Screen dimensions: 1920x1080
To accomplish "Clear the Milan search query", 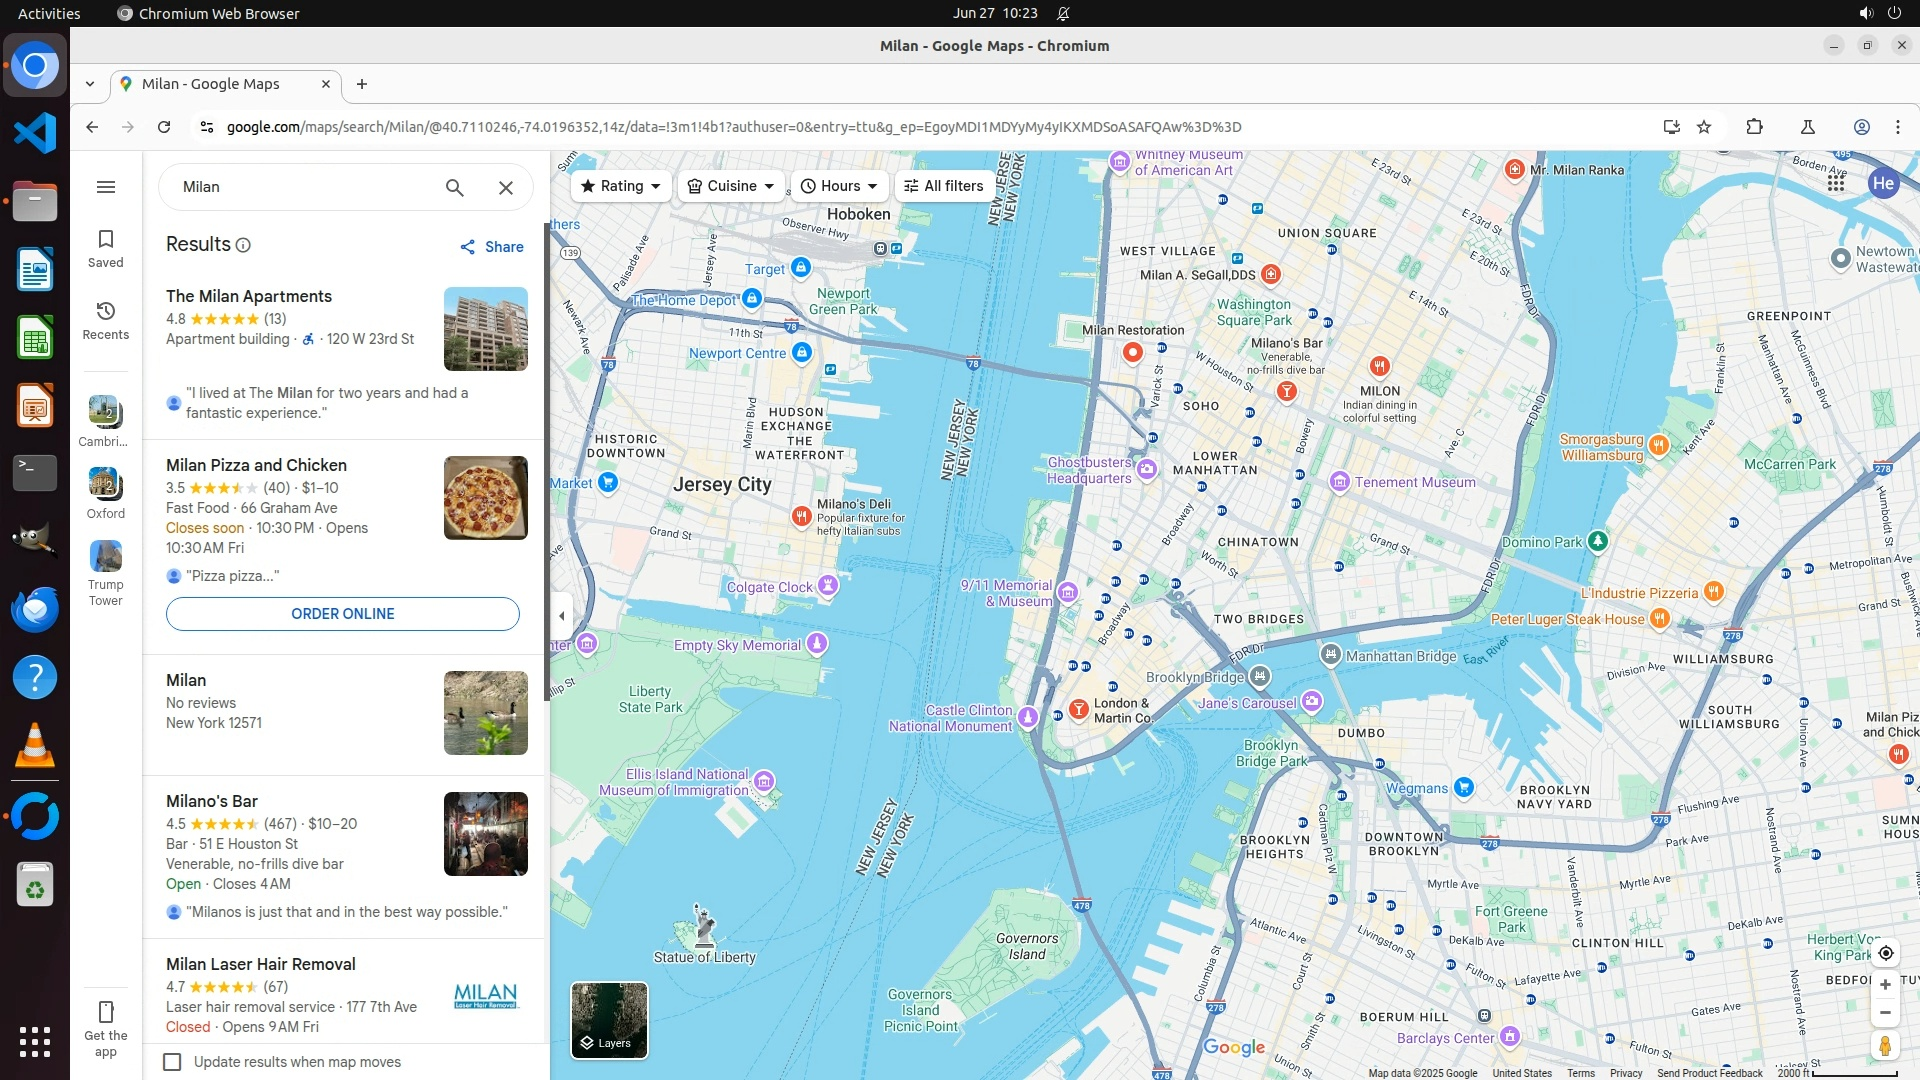I will click(x=506, y=187).
